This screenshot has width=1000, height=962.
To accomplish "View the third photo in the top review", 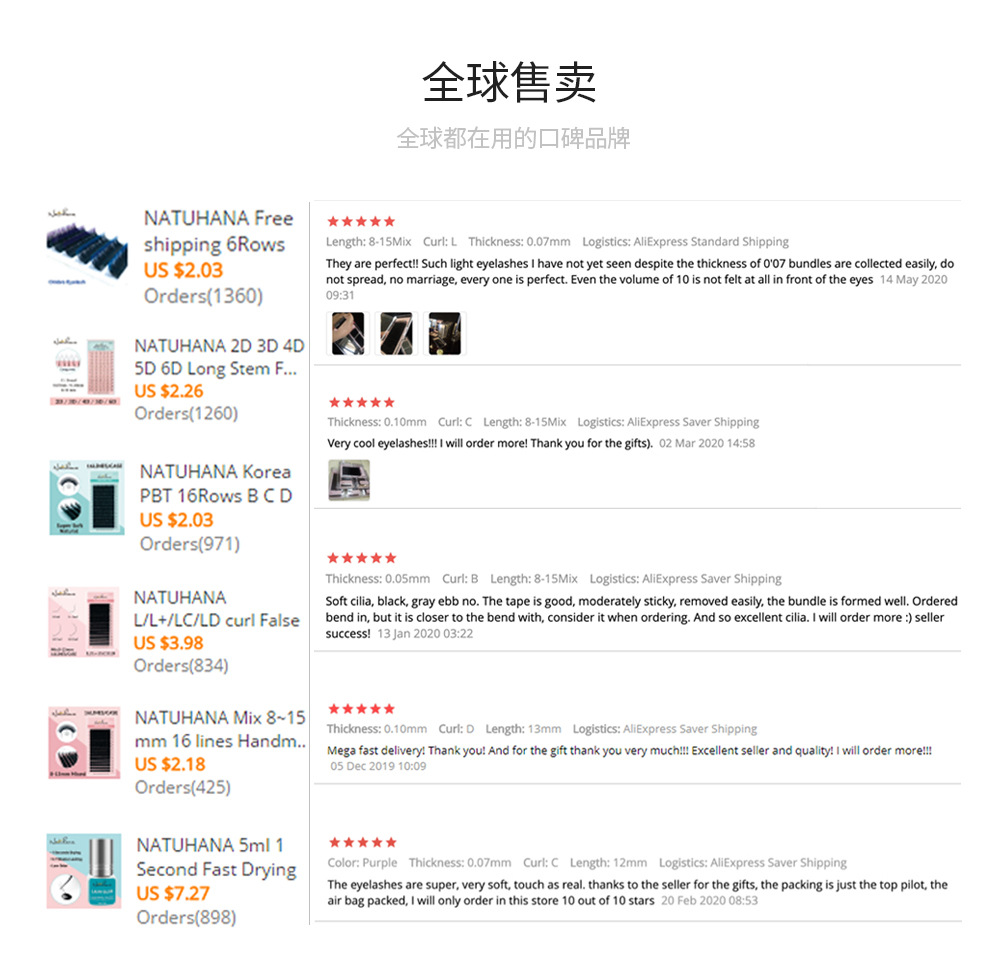I will coord(445,333).
